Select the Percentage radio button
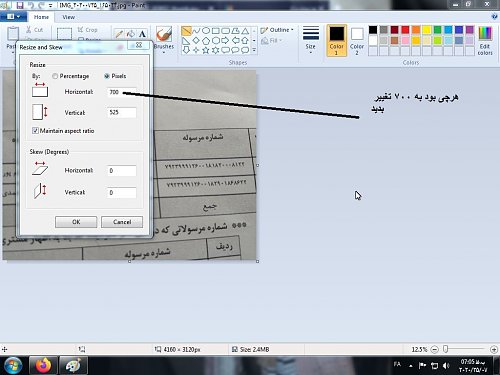 coord(55,76)
